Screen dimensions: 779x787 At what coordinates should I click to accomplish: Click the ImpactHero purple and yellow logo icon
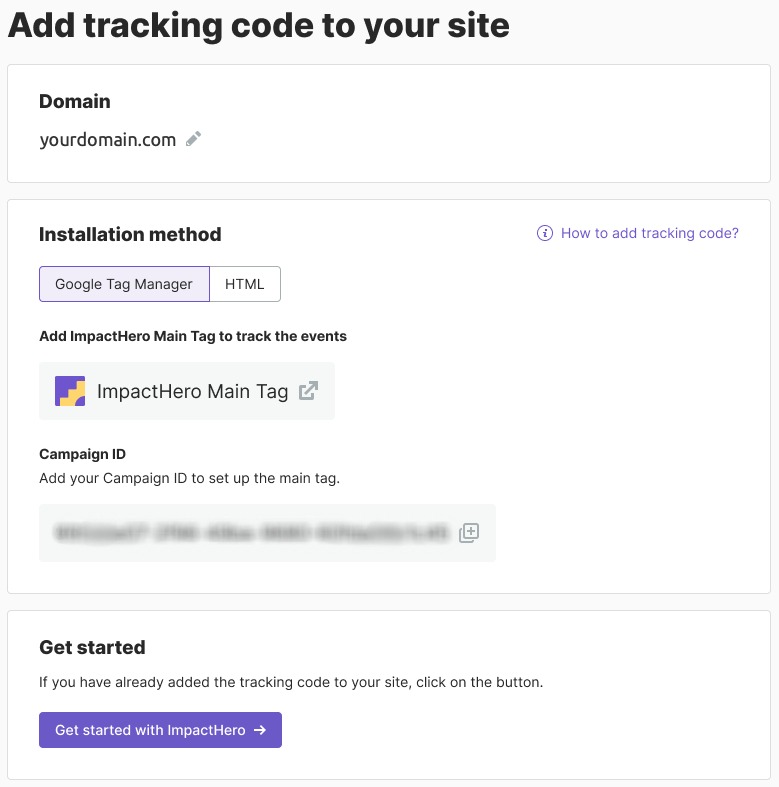click(x=70, y=391)
